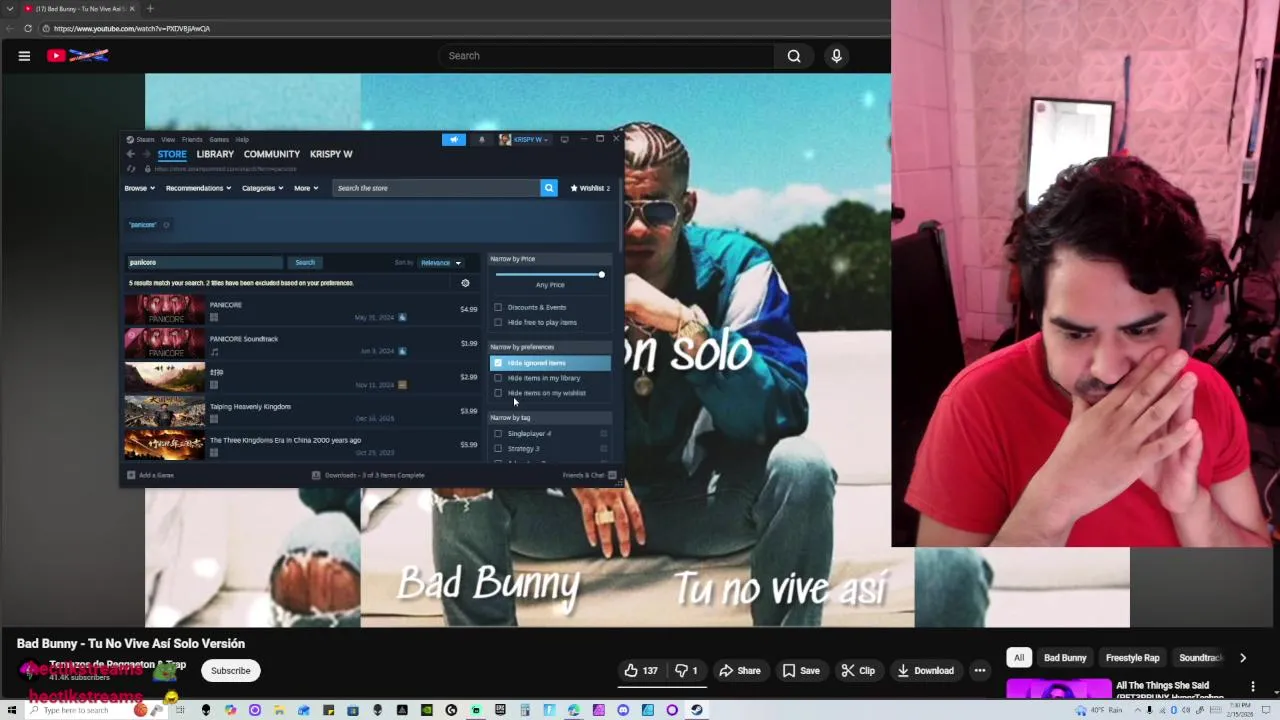
Task: Download the YouTube video
Action: click(x=925, y=670)
